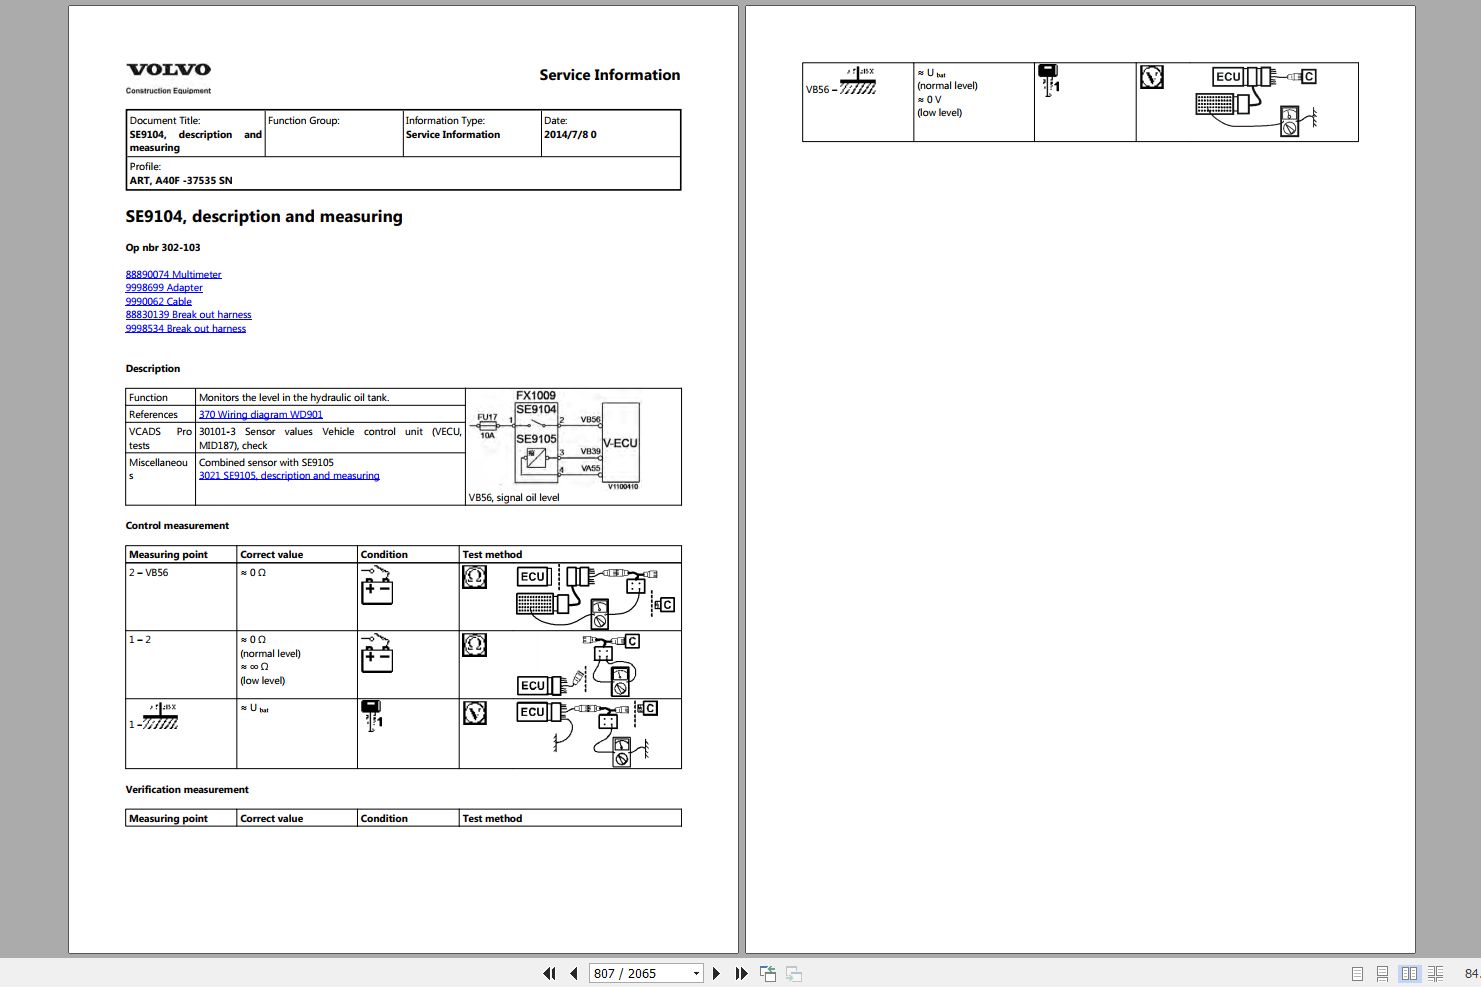Click the 'Control measurement' section heading
The height and width of the screenshot is (987, 1481).
(177, 526)
